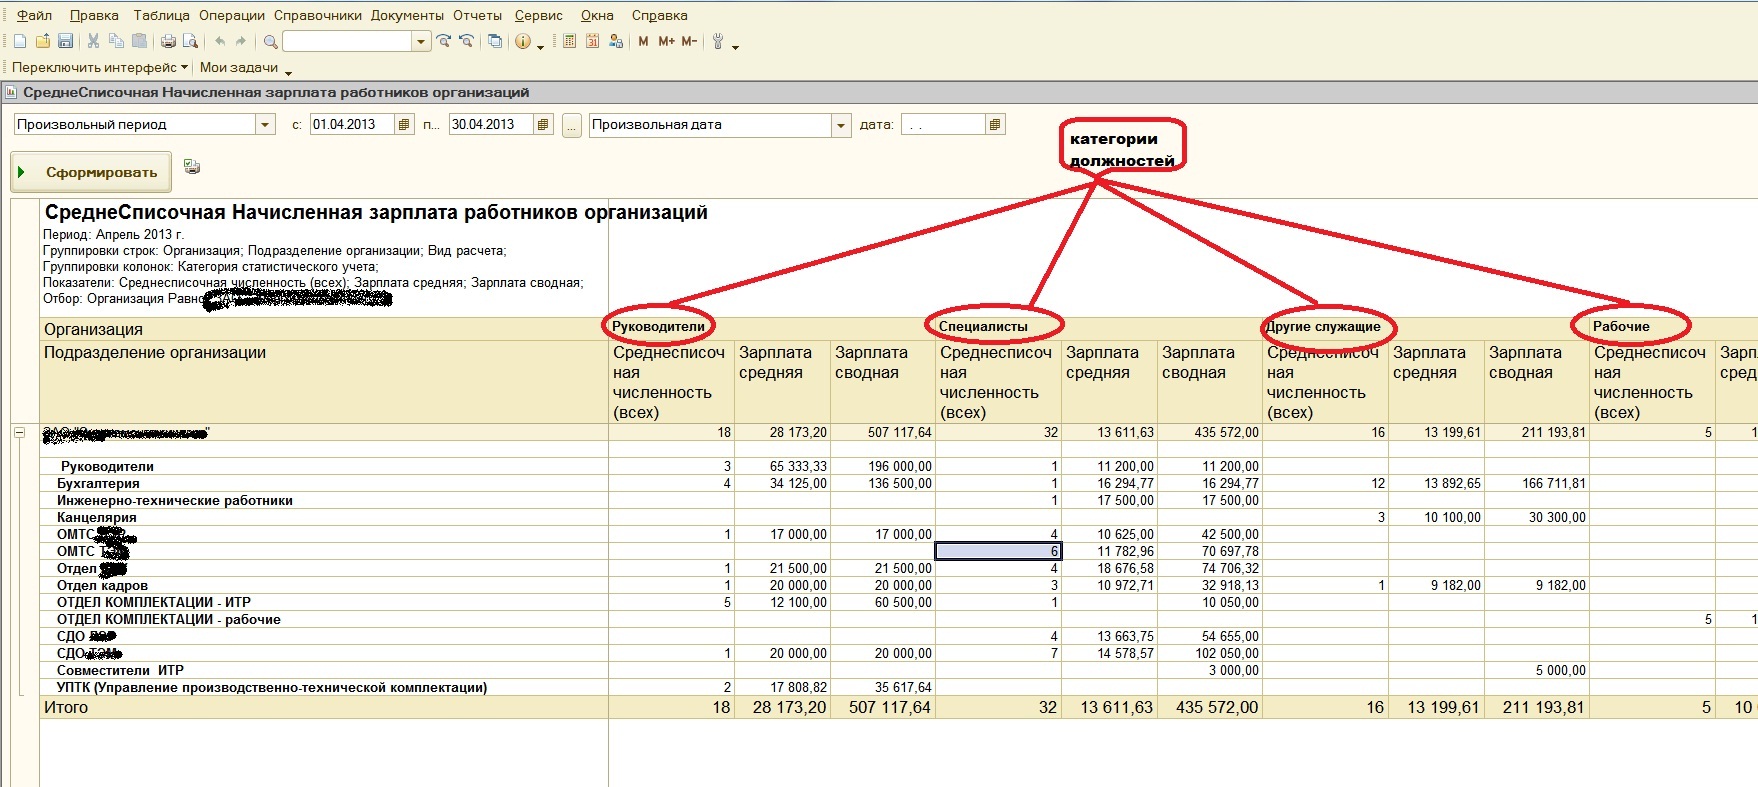Open calendar picker for end date 30.04.2013
This screenshot has width=1758, height=787.
(x=543, y=124)
